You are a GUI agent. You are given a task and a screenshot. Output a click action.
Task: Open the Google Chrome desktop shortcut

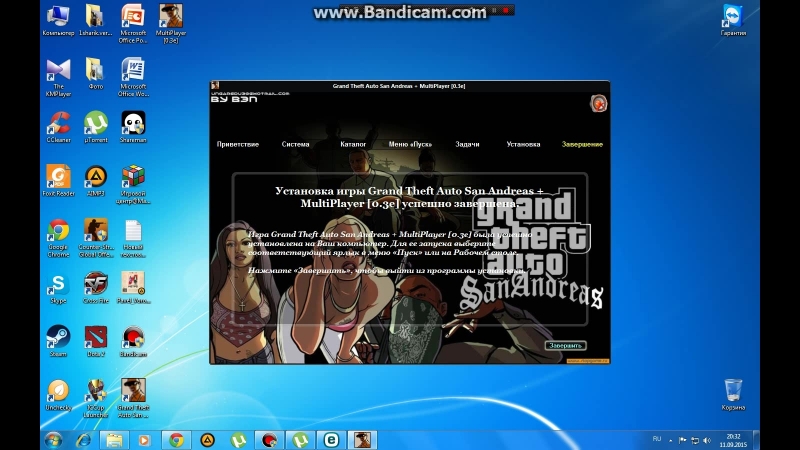[58, 238]
